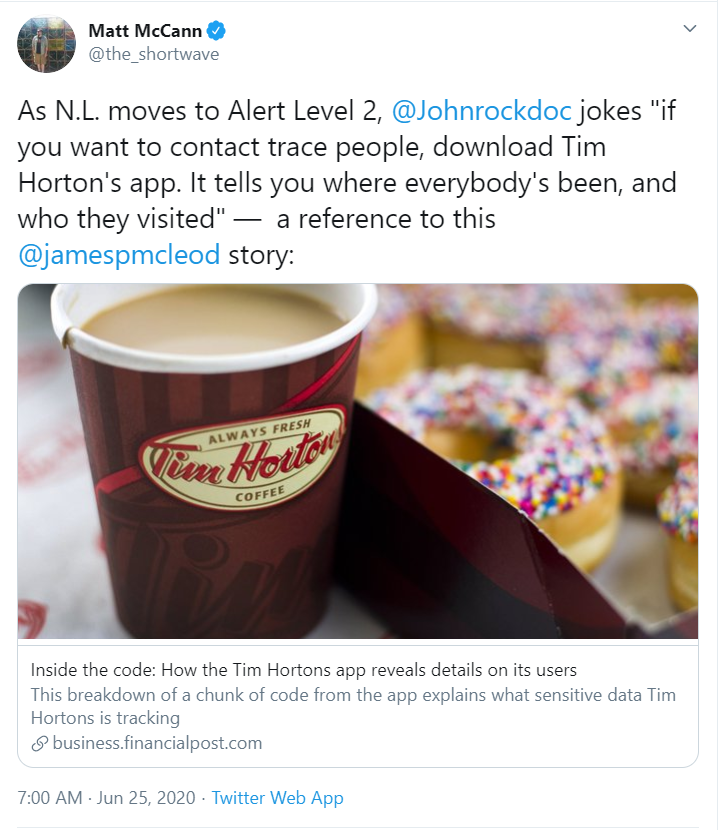Click the quoted joke about contact tracing
This screenshot has height=830, width=719.
347,165
